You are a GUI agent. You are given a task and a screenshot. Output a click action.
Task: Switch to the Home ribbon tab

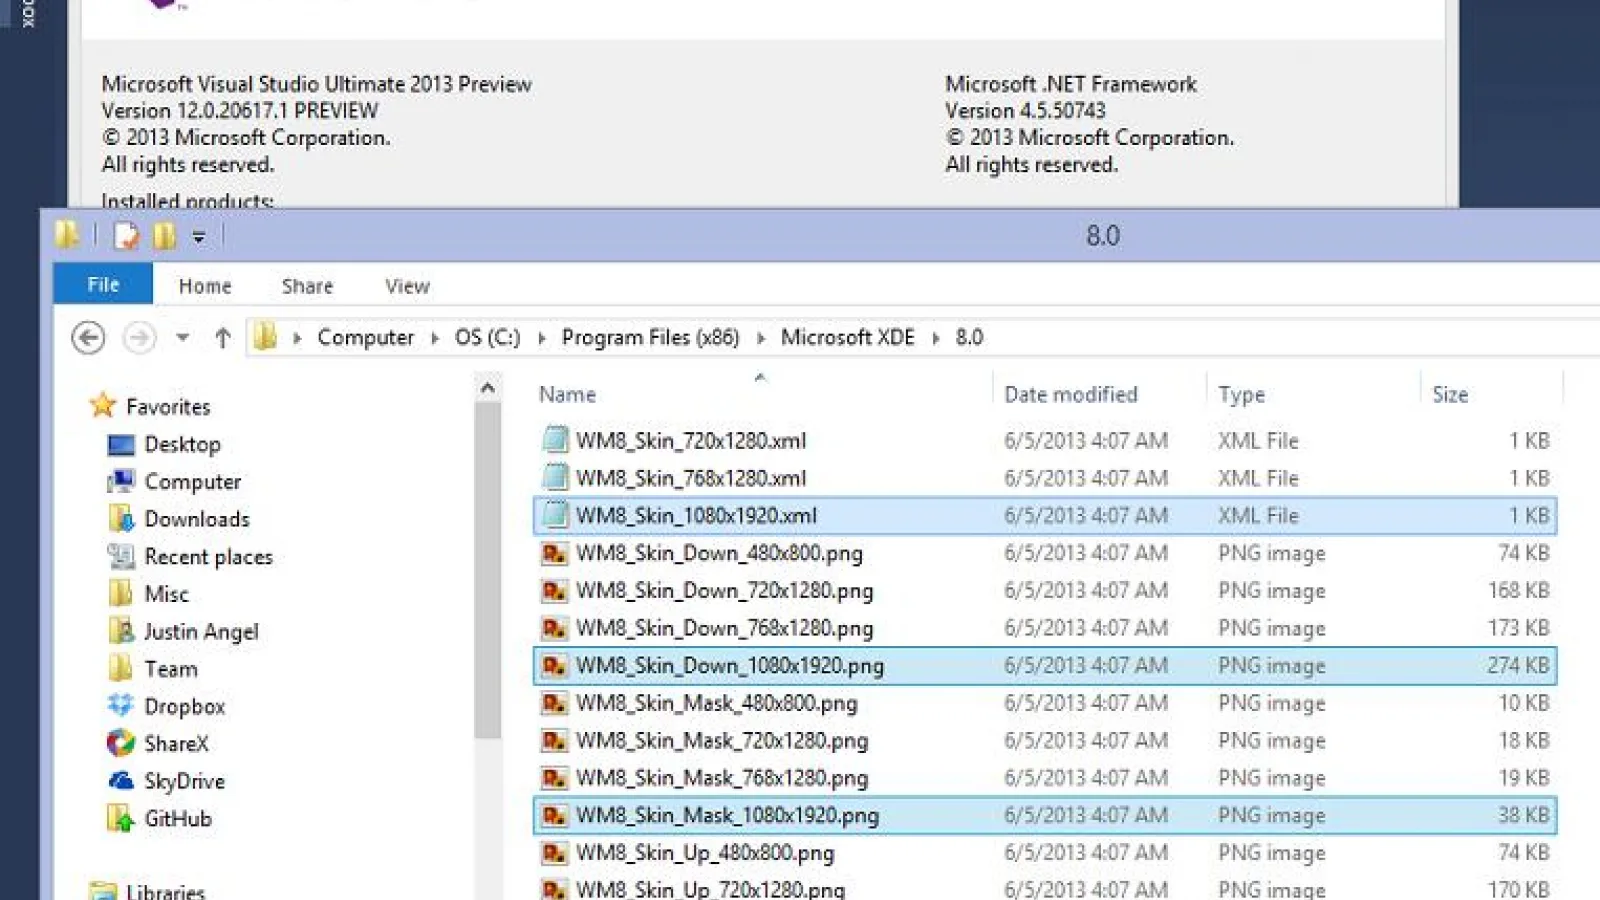coord(205,286)
